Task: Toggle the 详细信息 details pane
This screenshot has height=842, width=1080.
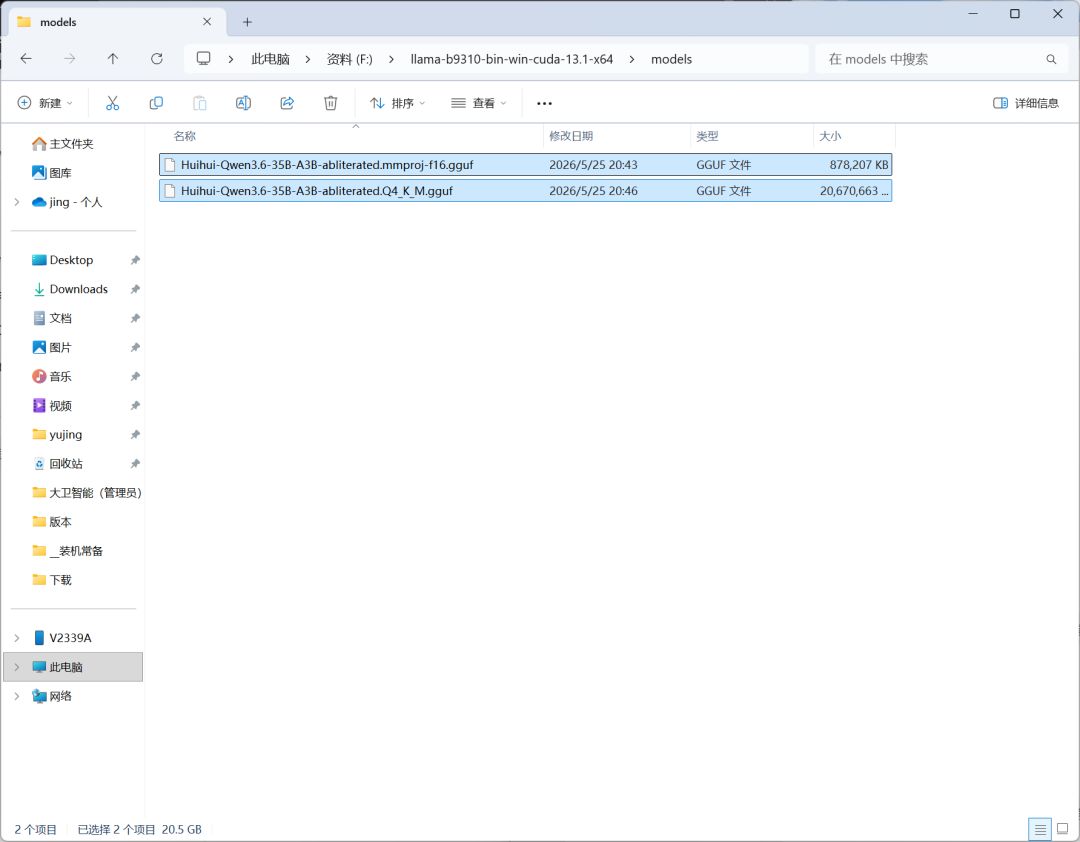Action: [x=1026, y=103]
